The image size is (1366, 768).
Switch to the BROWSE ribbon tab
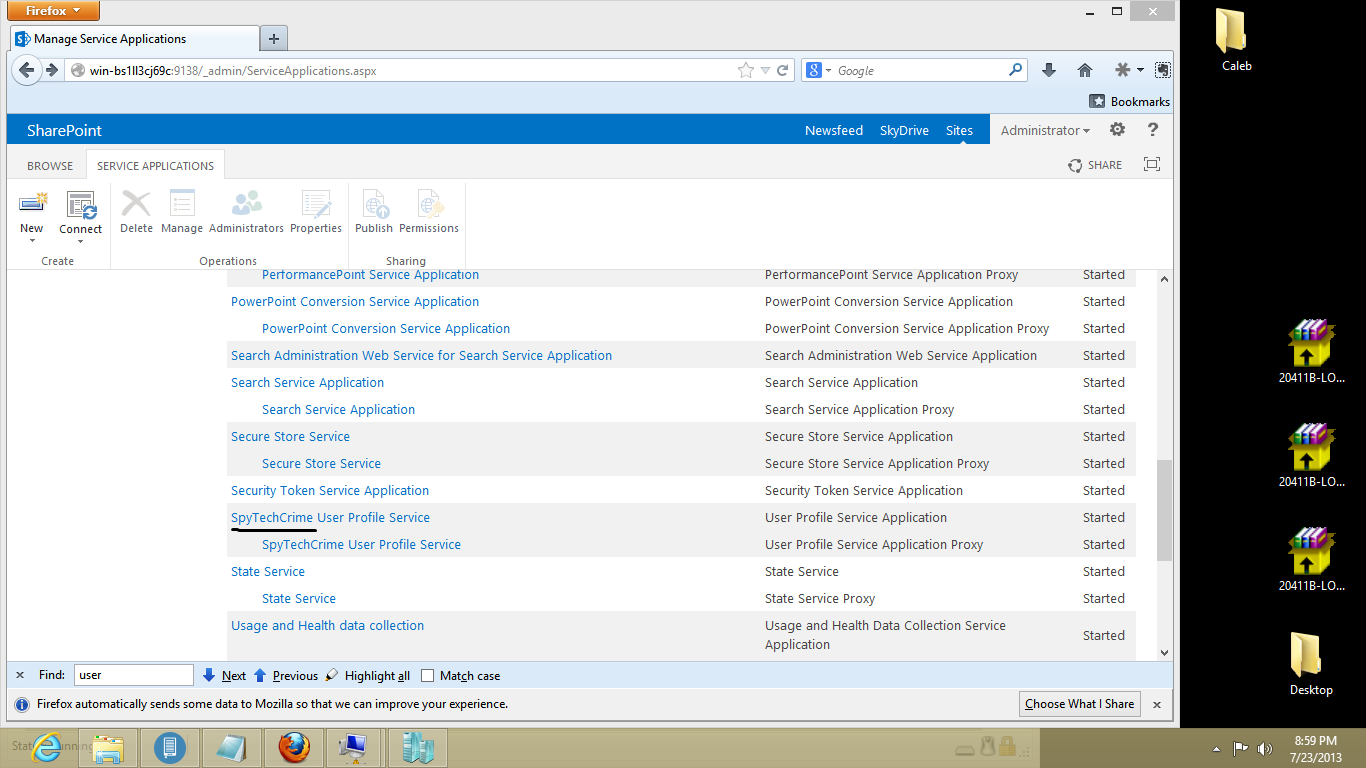click(50, 166)
